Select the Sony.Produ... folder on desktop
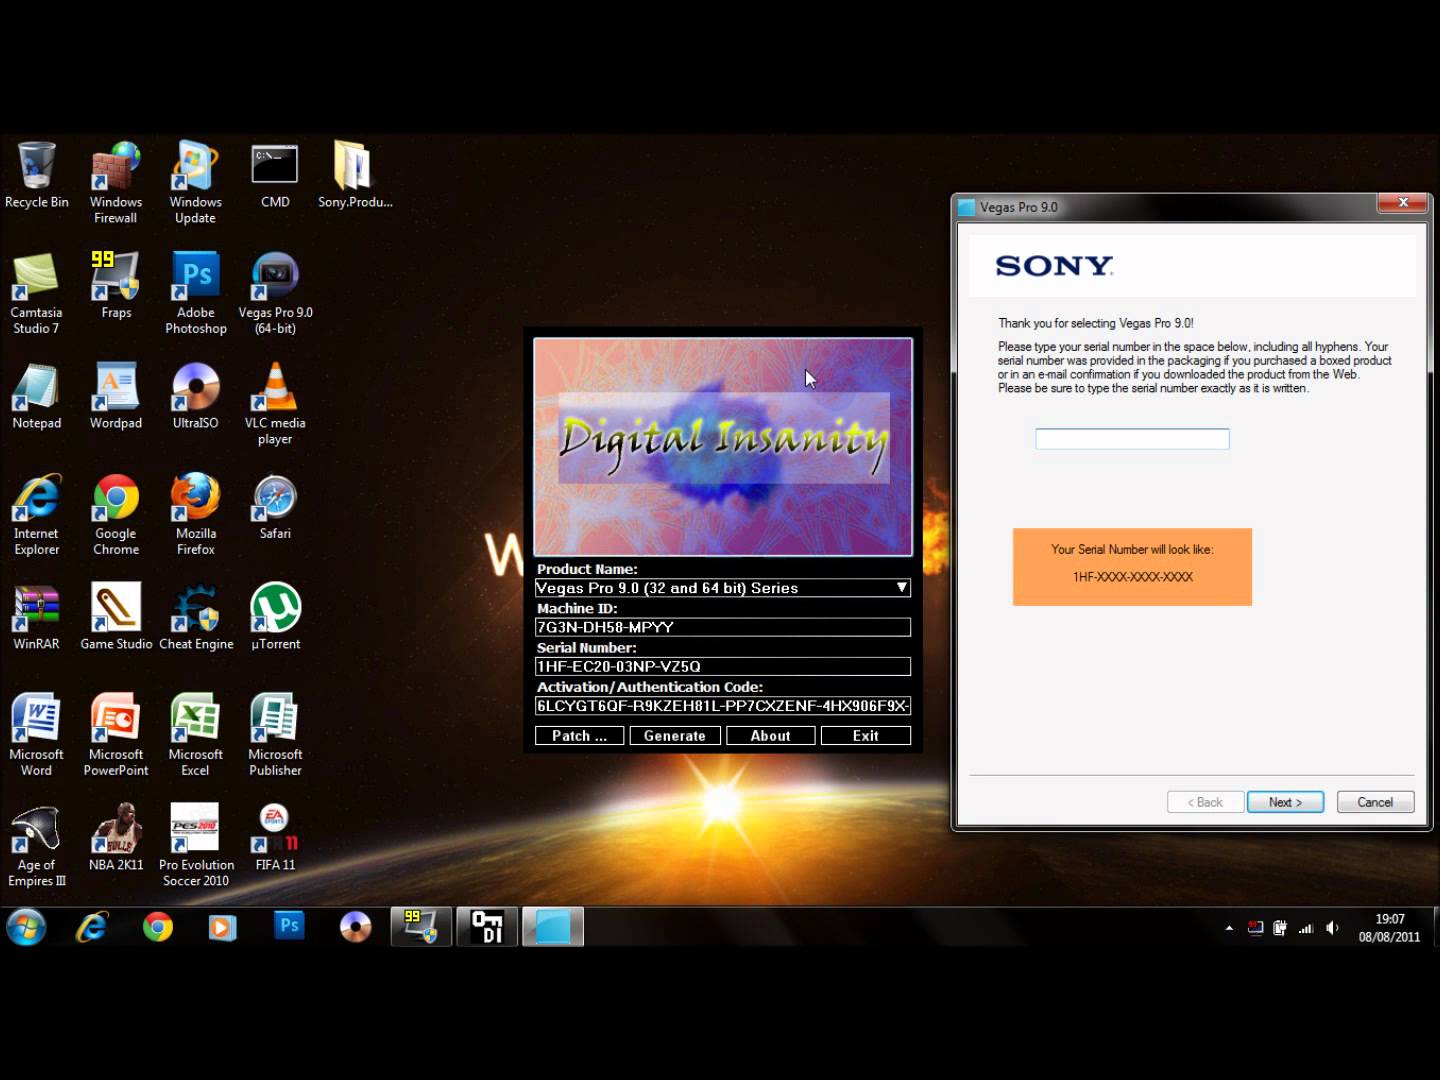The height and width of the screenshot is (1080, 1440). pos(355,176)
